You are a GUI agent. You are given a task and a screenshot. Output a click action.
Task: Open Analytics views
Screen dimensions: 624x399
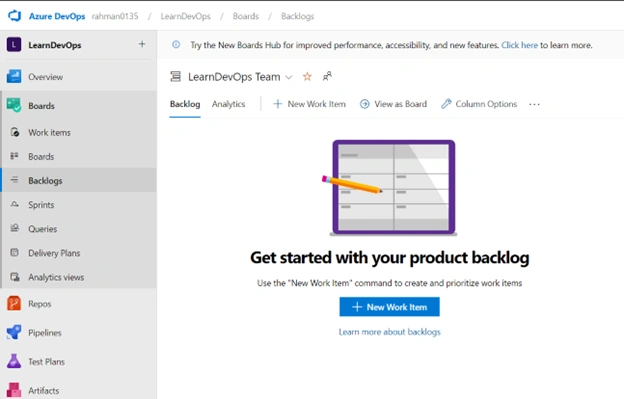pos(56,277)
